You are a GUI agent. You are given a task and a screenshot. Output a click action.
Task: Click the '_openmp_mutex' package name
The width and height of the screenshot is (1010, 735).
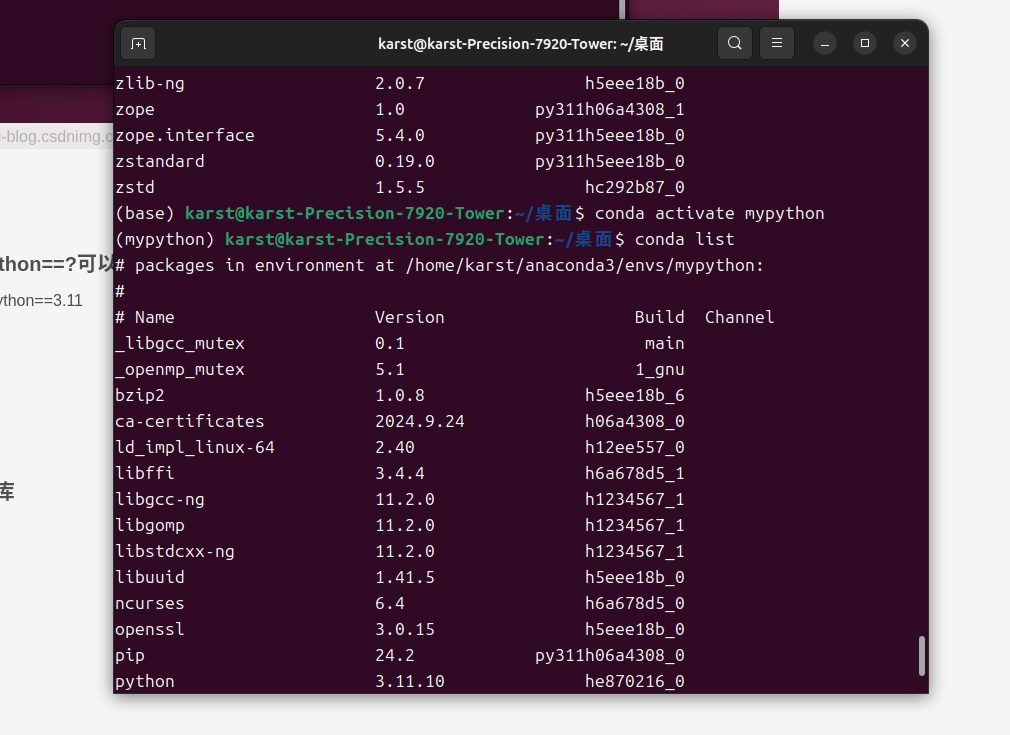[180, 370]
